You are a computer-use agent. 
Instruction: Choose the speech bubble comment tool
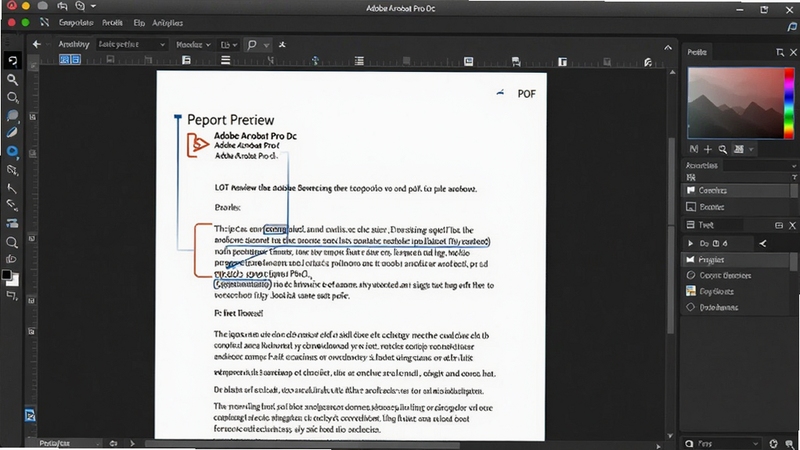12,115
